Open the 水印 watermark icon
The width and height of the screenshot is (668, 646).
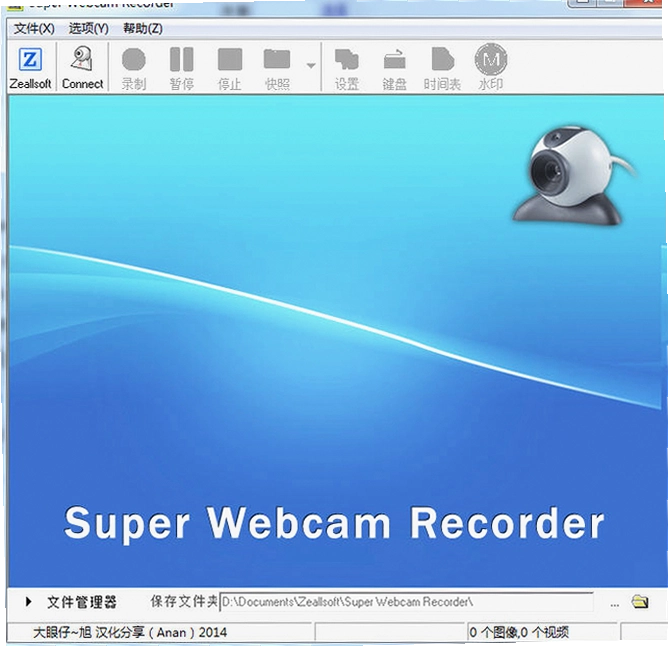[491, 68]
